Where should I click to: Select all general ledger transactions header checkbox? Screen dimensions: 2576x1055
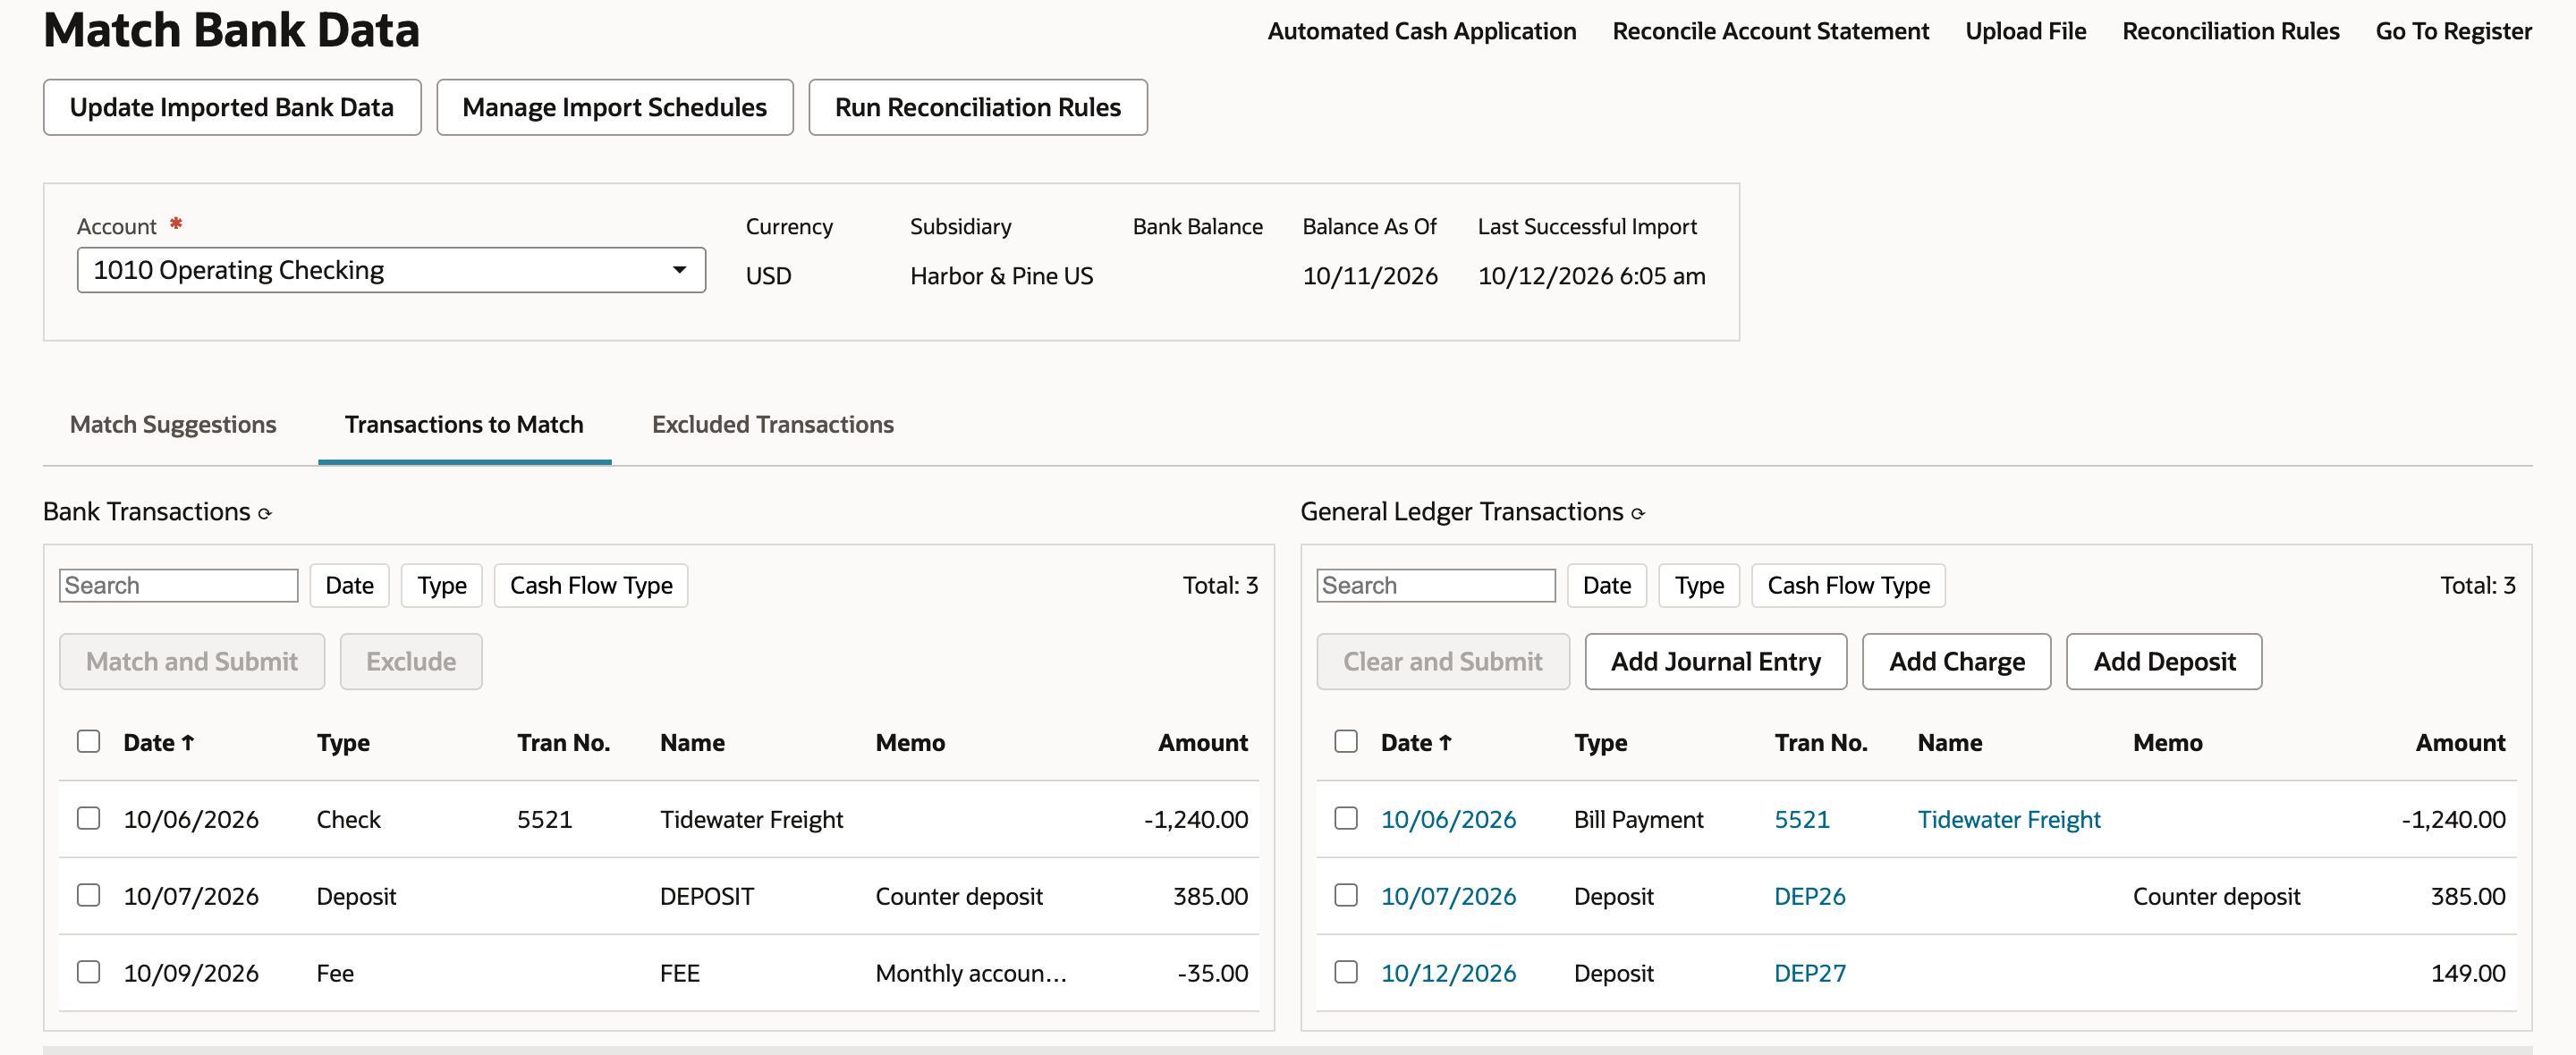1346,741
